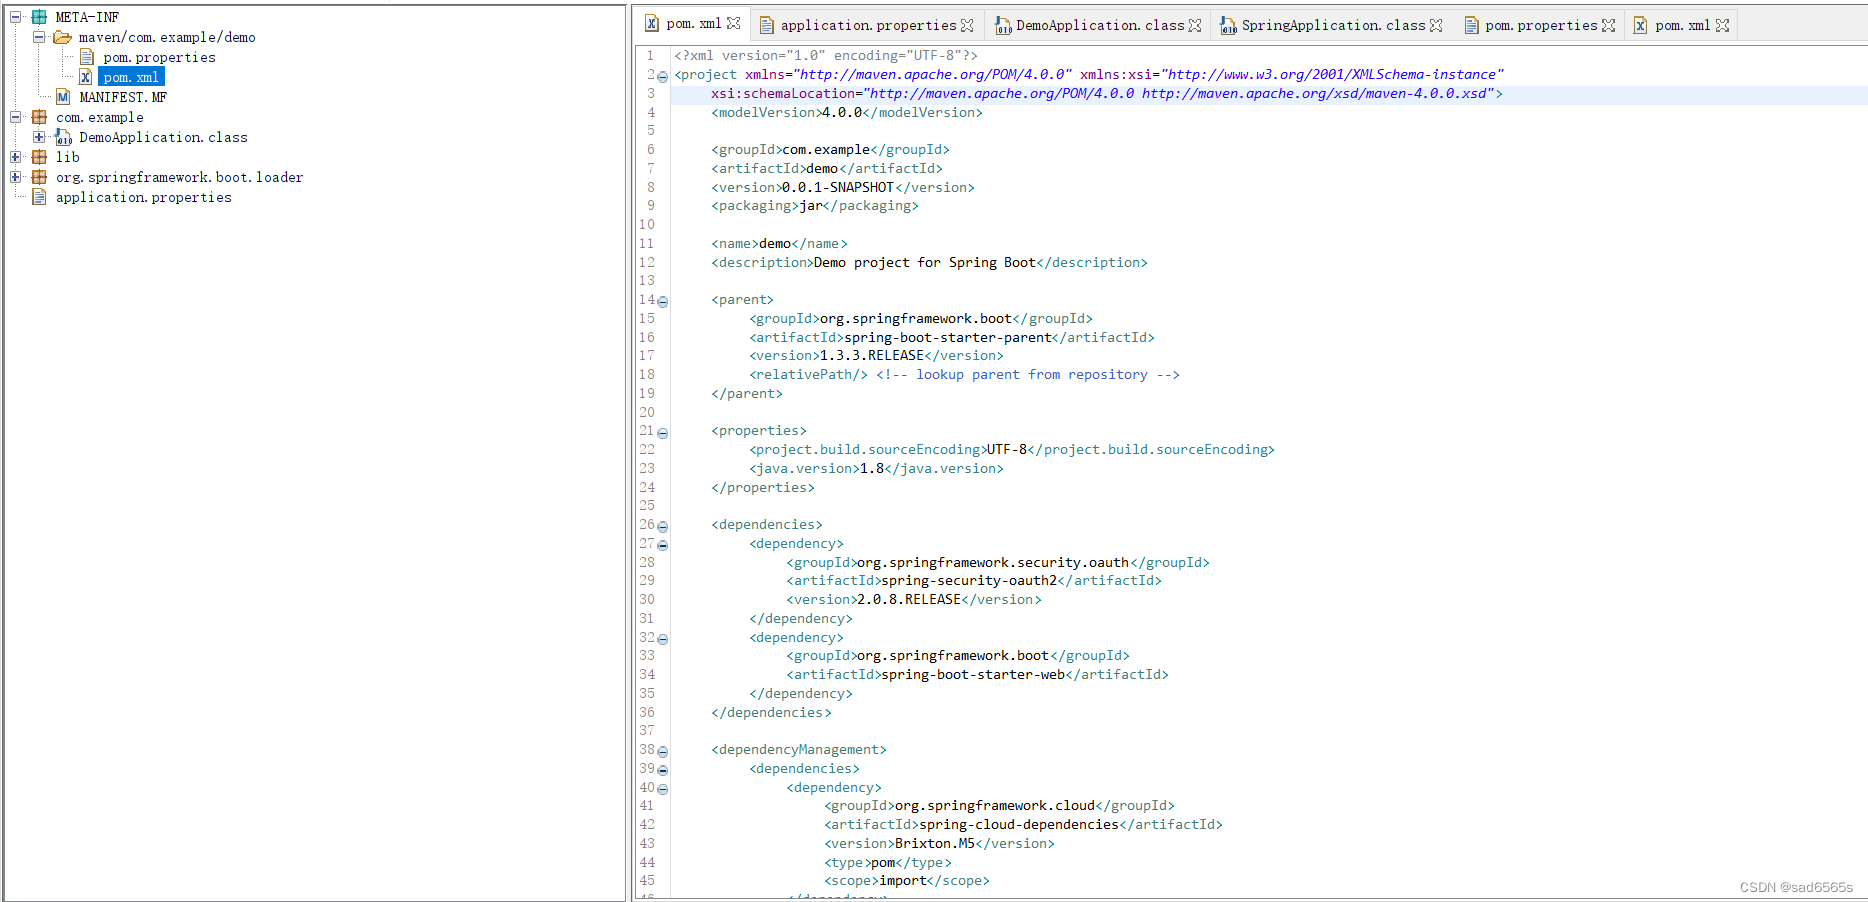1868x902 pixels.
Task: Select the highlighted pom.xml tree item
Action: (131, 77)
